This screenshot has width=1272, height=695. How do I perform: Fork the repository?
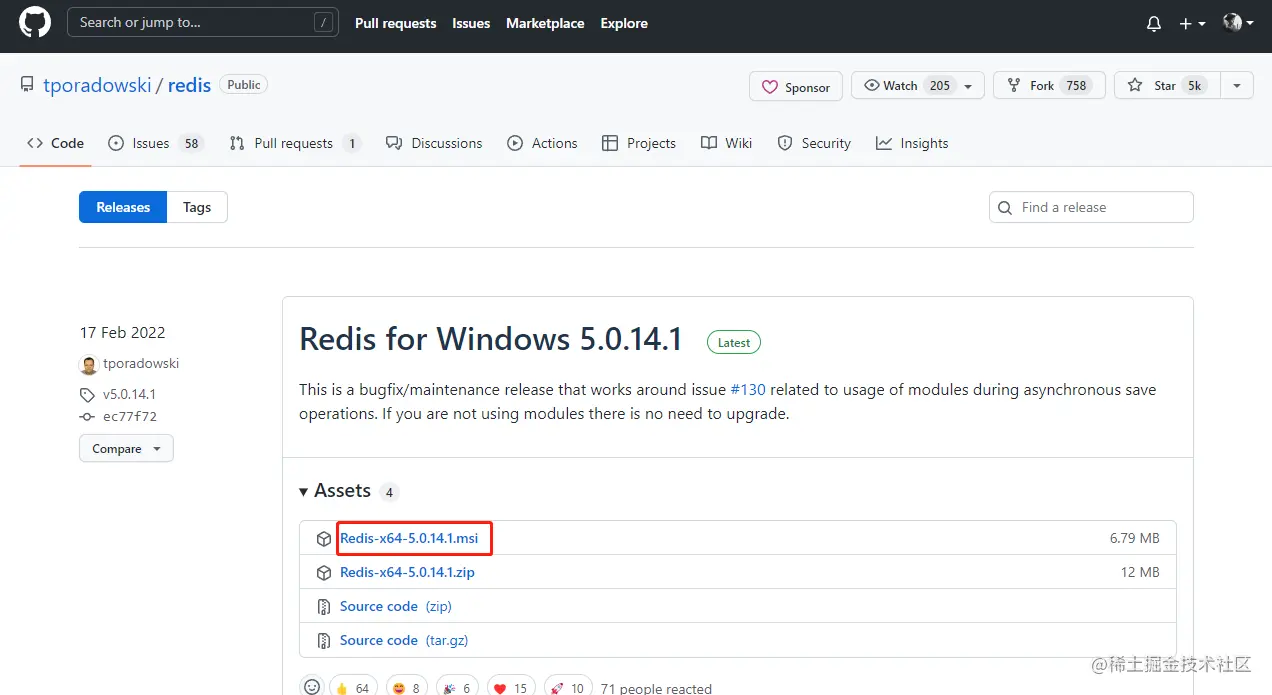[x=1048, y=85]
